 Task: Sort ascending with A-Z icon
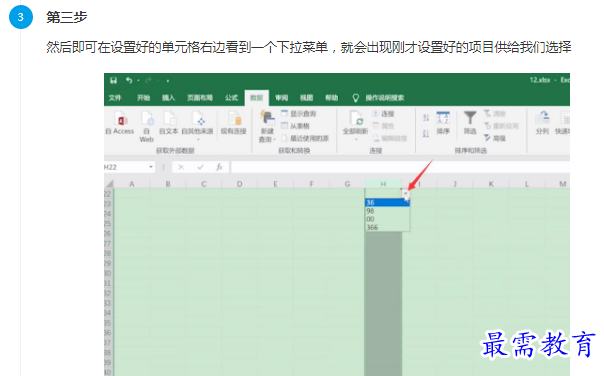coord(426,118)
